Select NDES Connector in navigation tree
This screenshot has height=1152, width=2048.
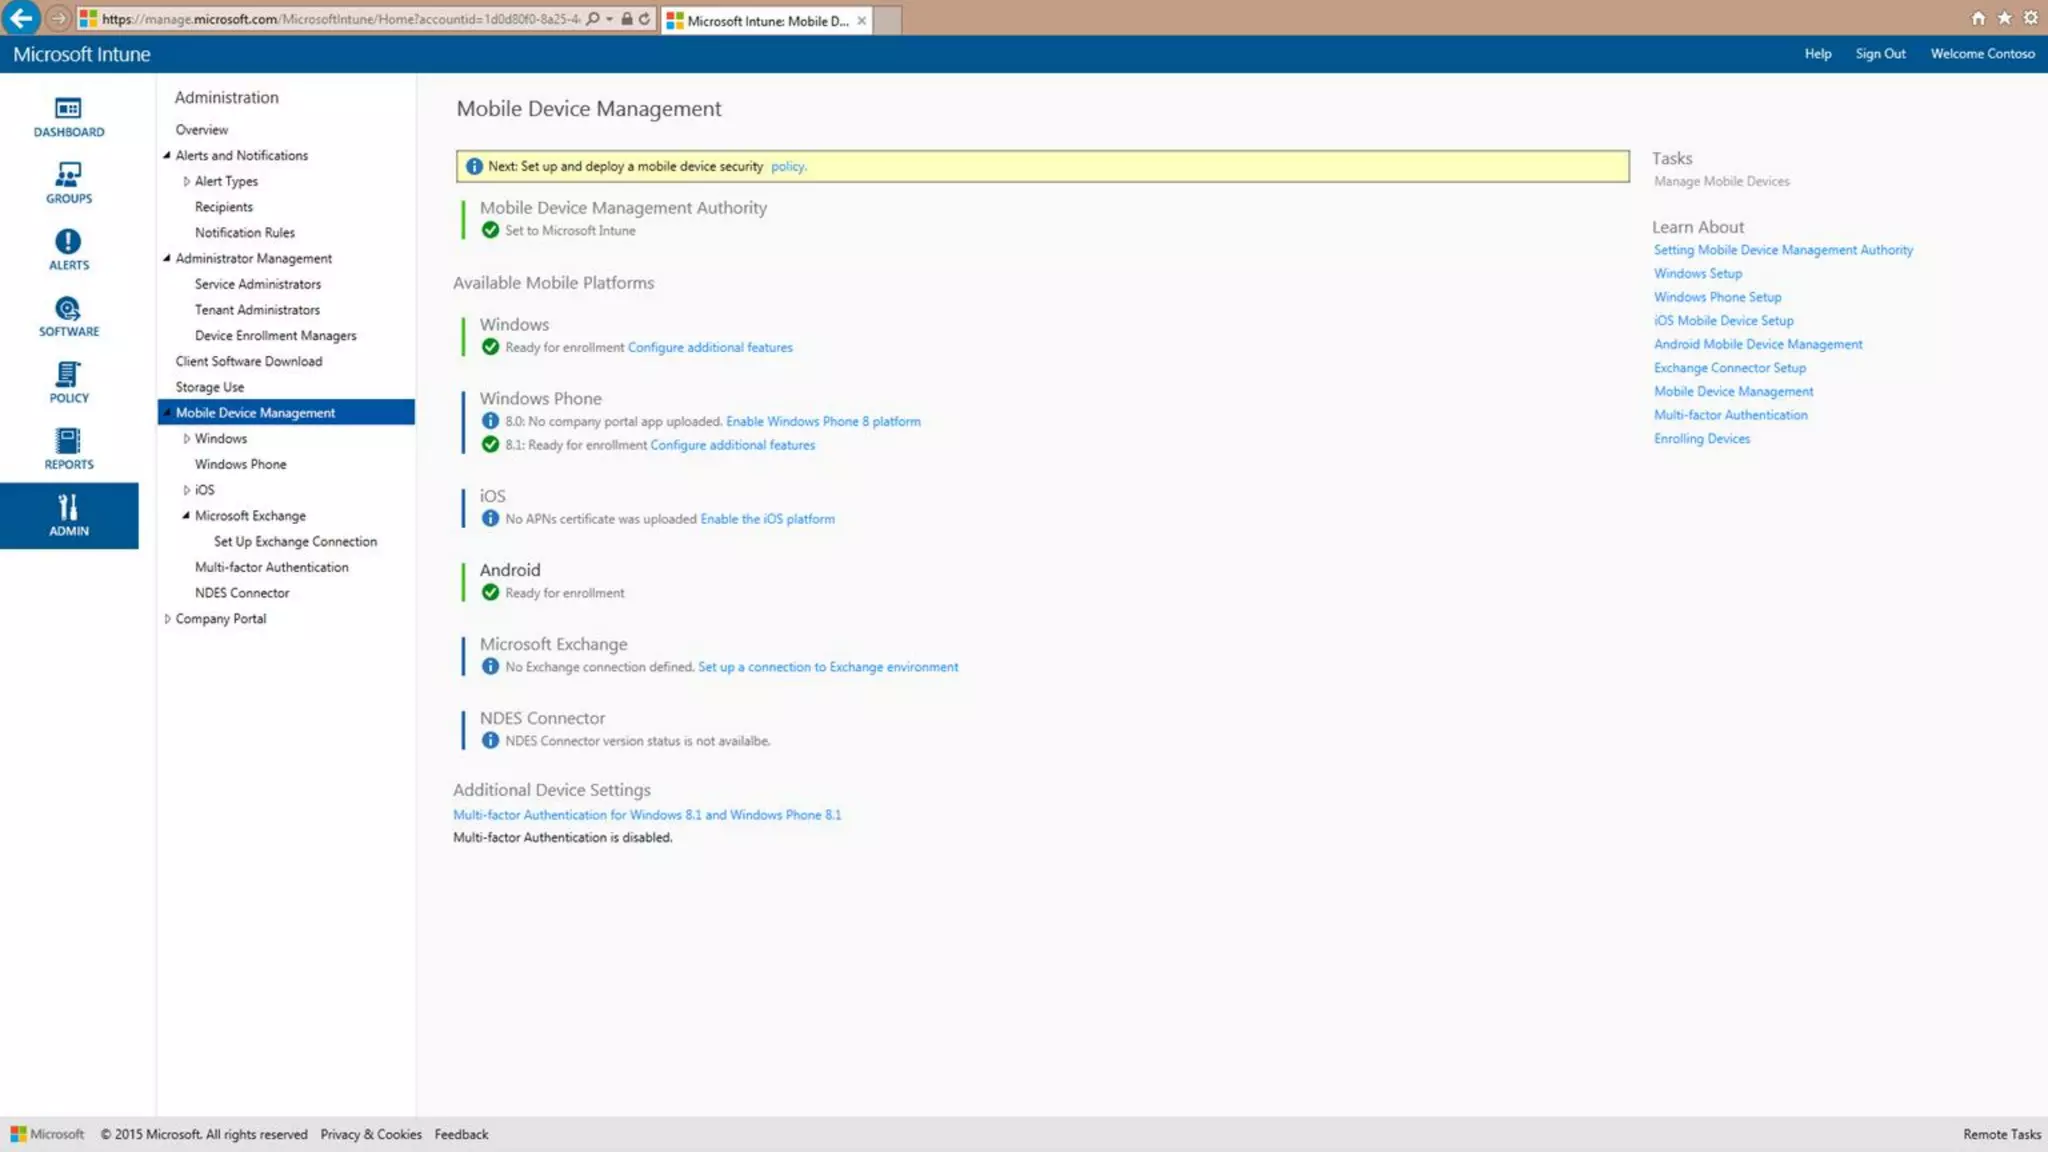point(242,593)
